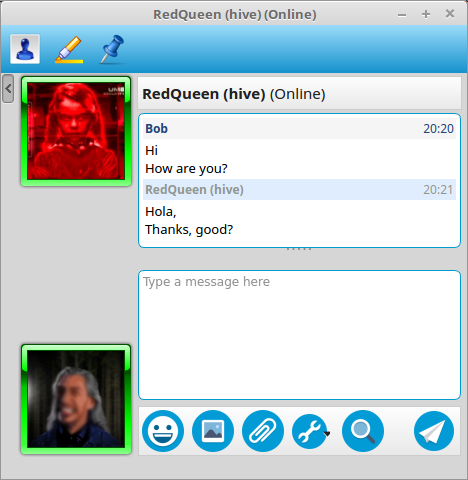Viewport: 468px width, 480px height.
Task: Open the wrench settings dropdown menu
Action: 311,431
